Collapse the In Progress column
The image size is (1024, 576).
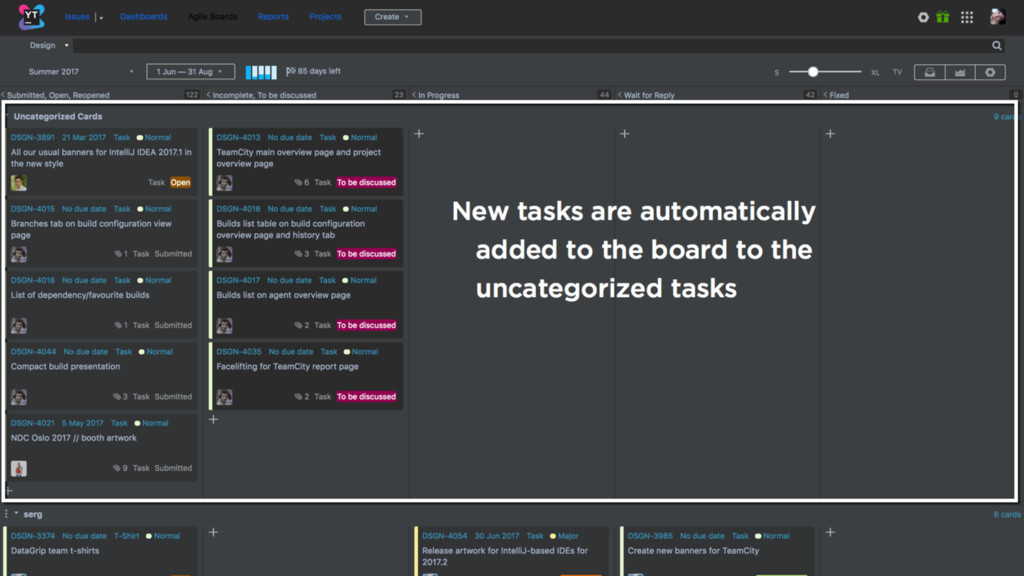click(414, 95)
